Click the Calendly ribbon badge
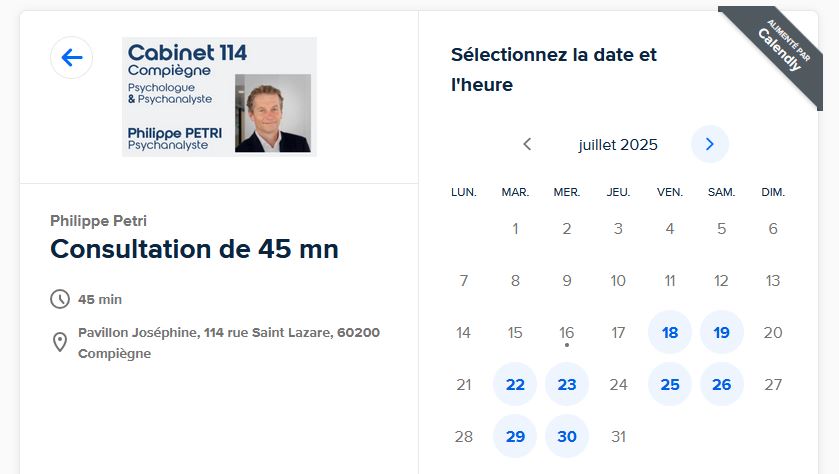 coord(774,55)
